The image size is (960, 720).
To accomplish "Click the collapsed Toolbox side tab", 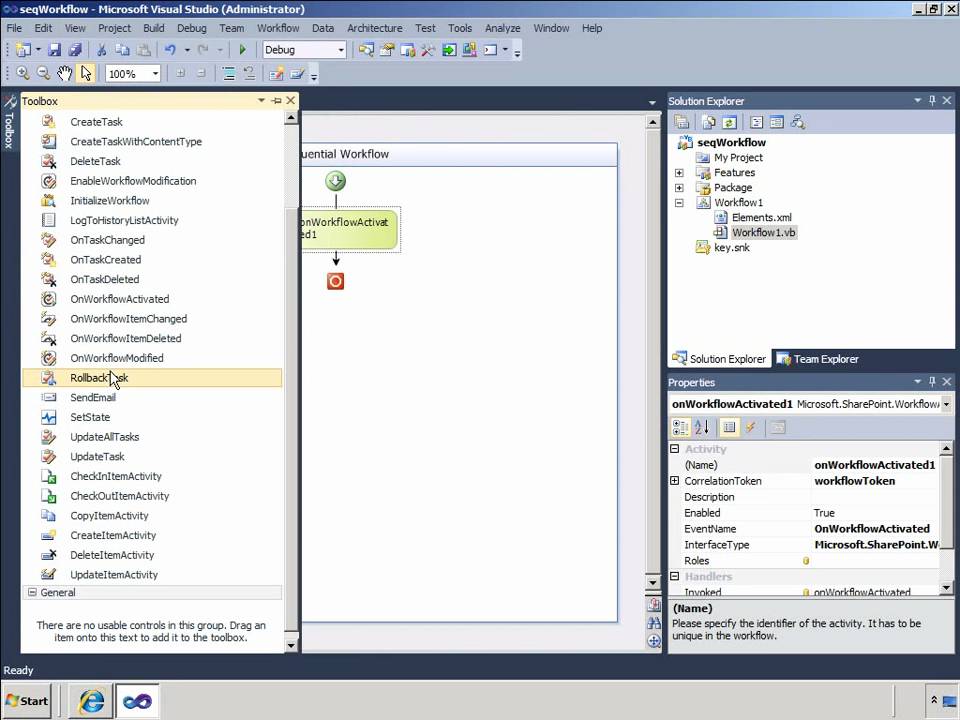I will point(9,124).
